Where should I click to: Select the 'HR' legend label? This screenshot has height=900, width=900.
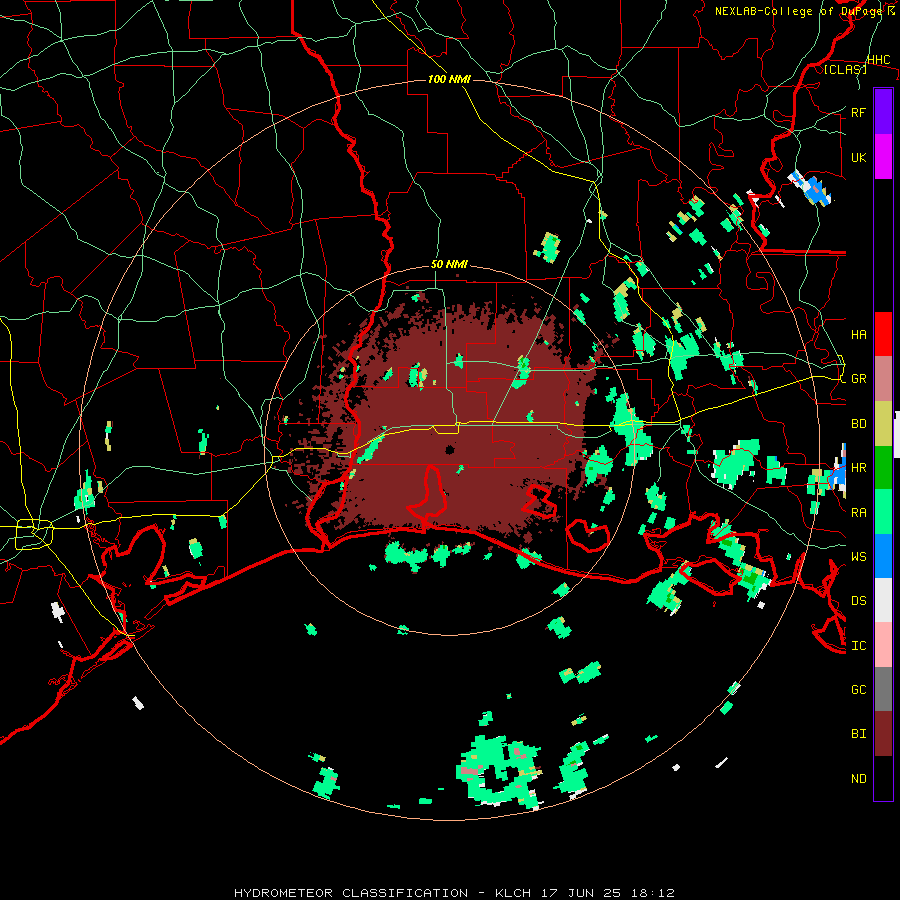(858, 468)
